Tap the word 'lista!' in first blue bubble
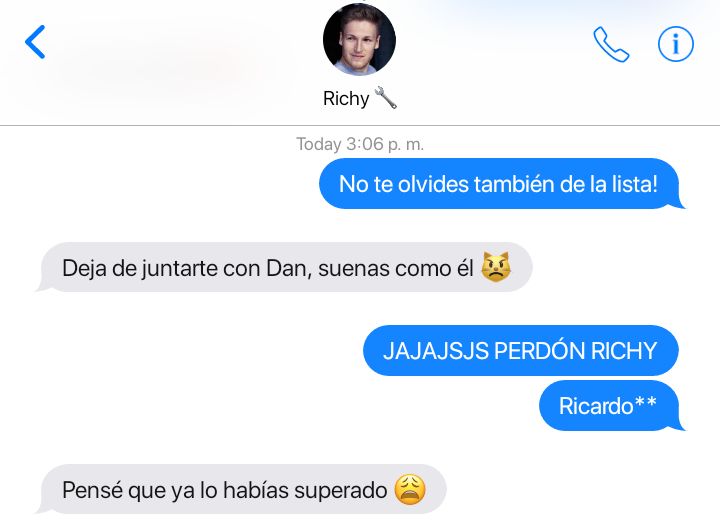 [635, 184]
